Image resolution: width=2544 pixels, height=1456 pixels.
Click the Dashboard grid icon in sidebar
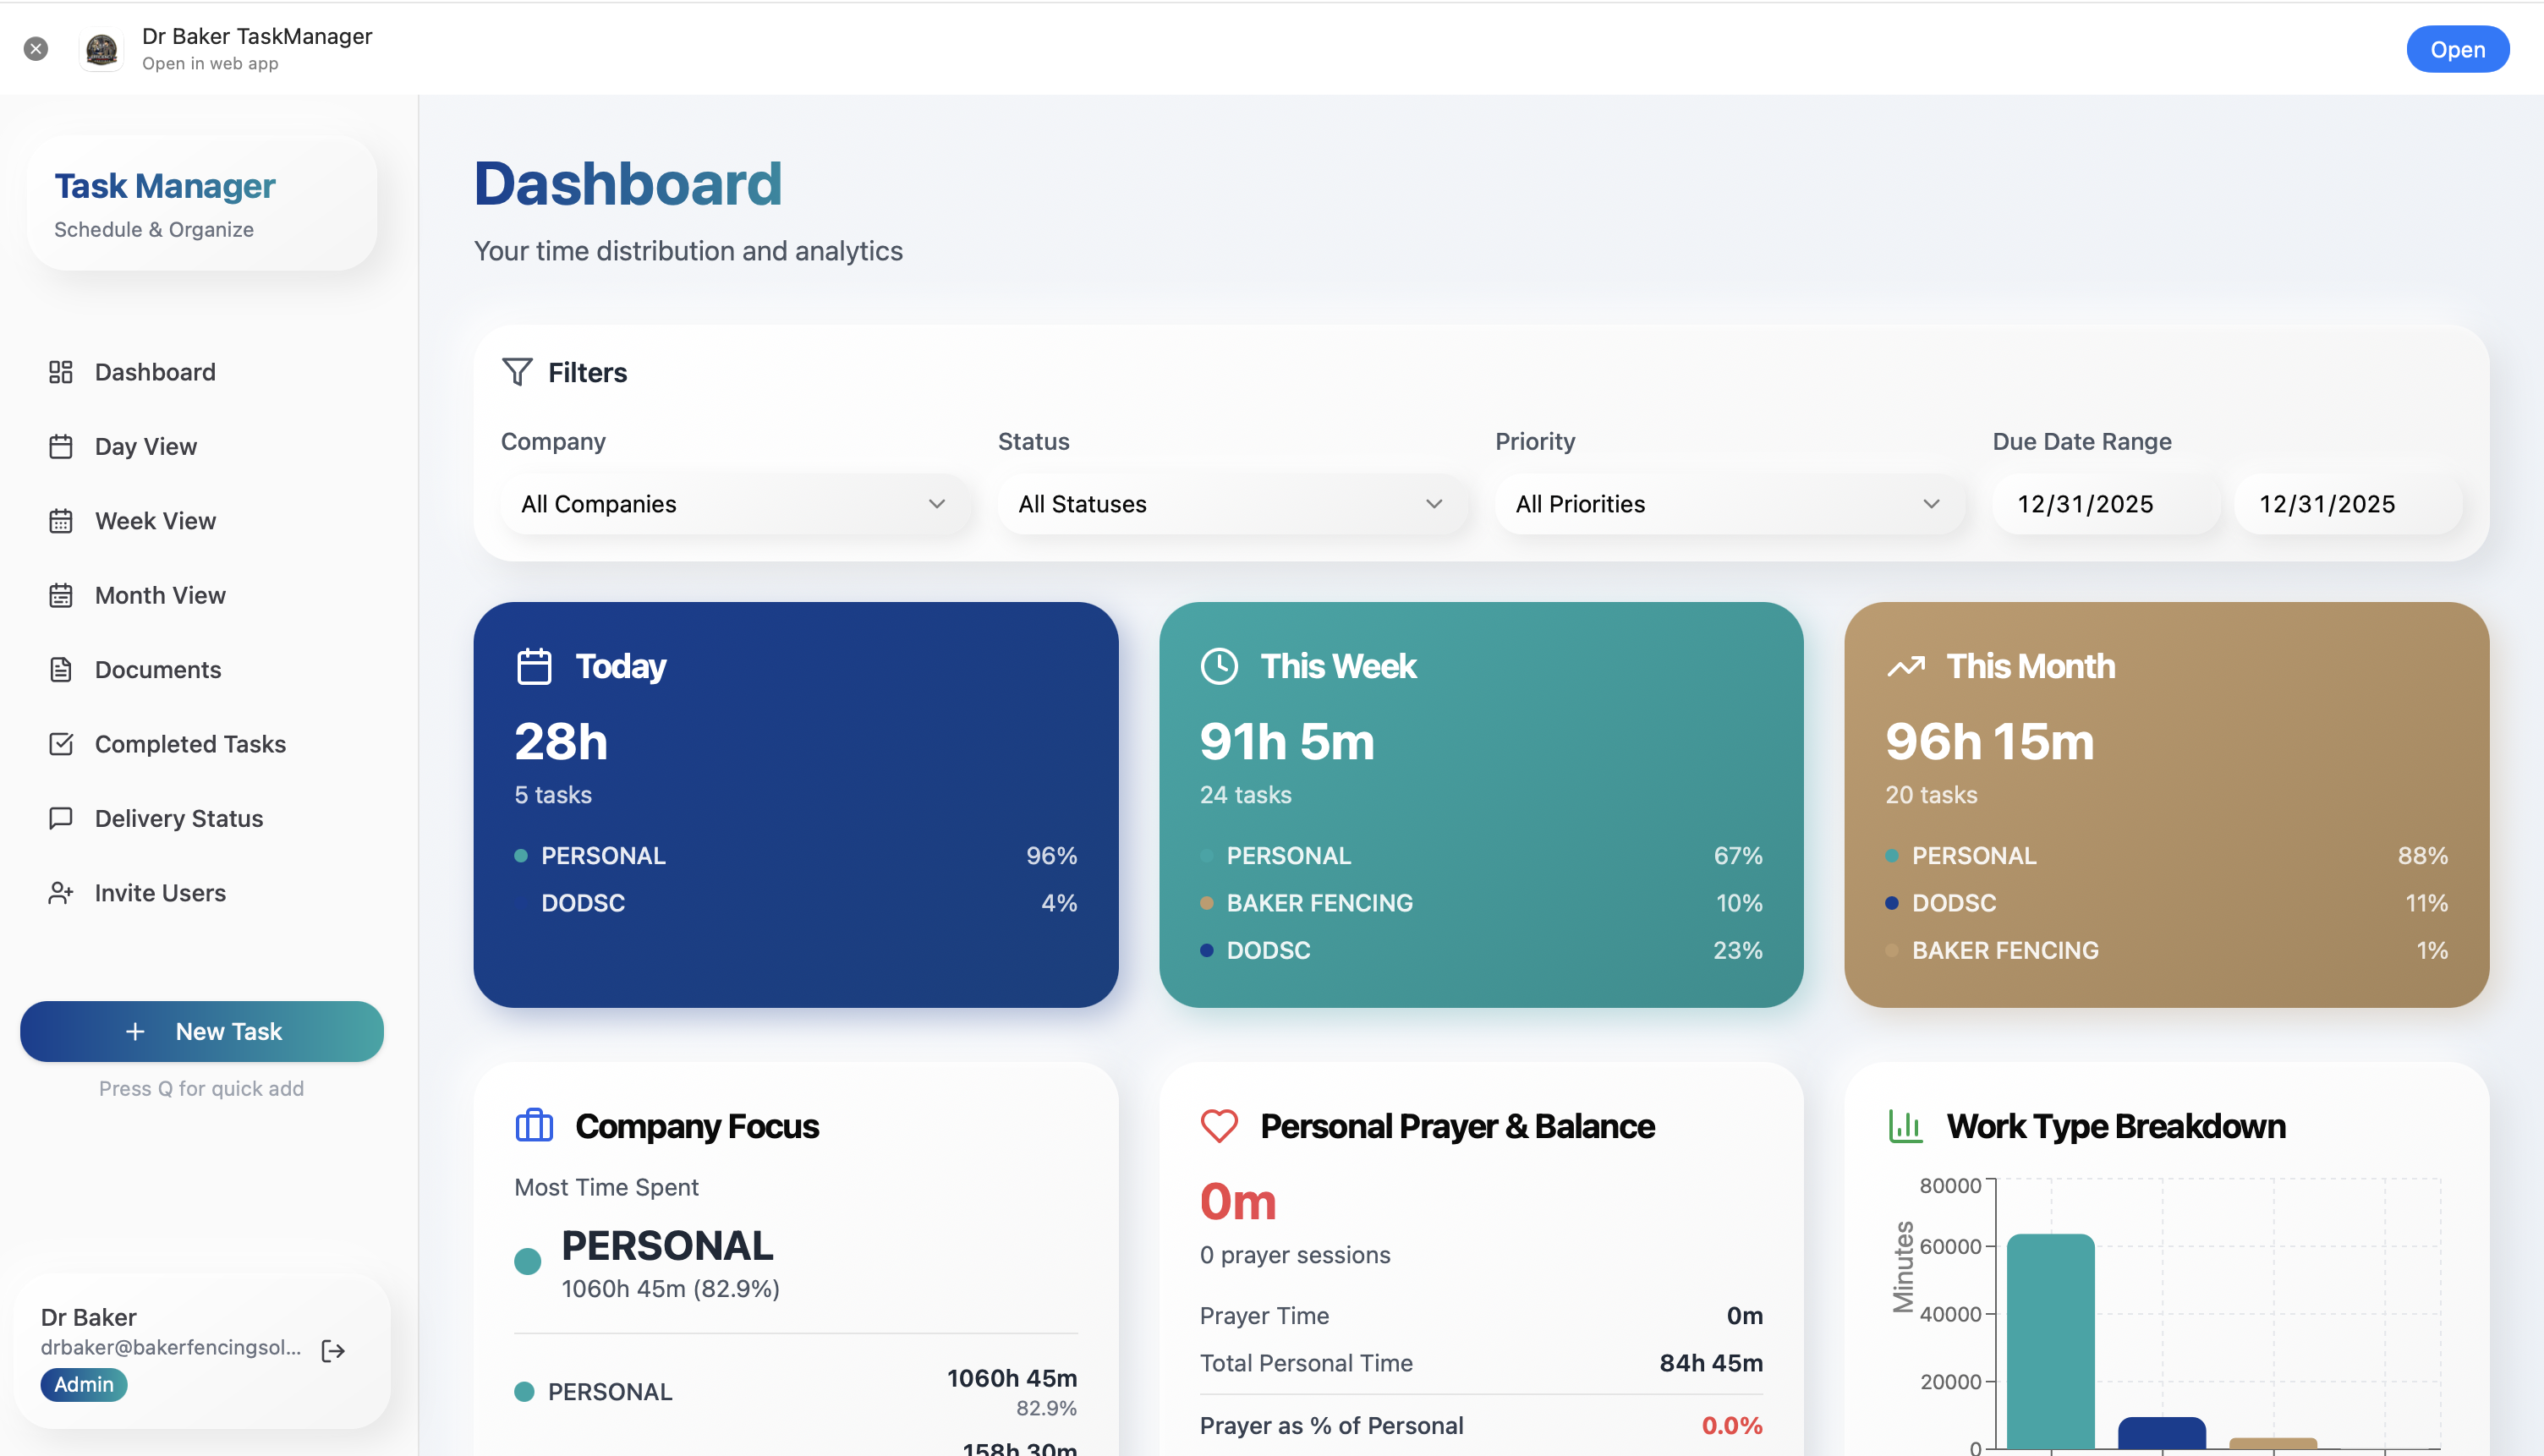61,372
